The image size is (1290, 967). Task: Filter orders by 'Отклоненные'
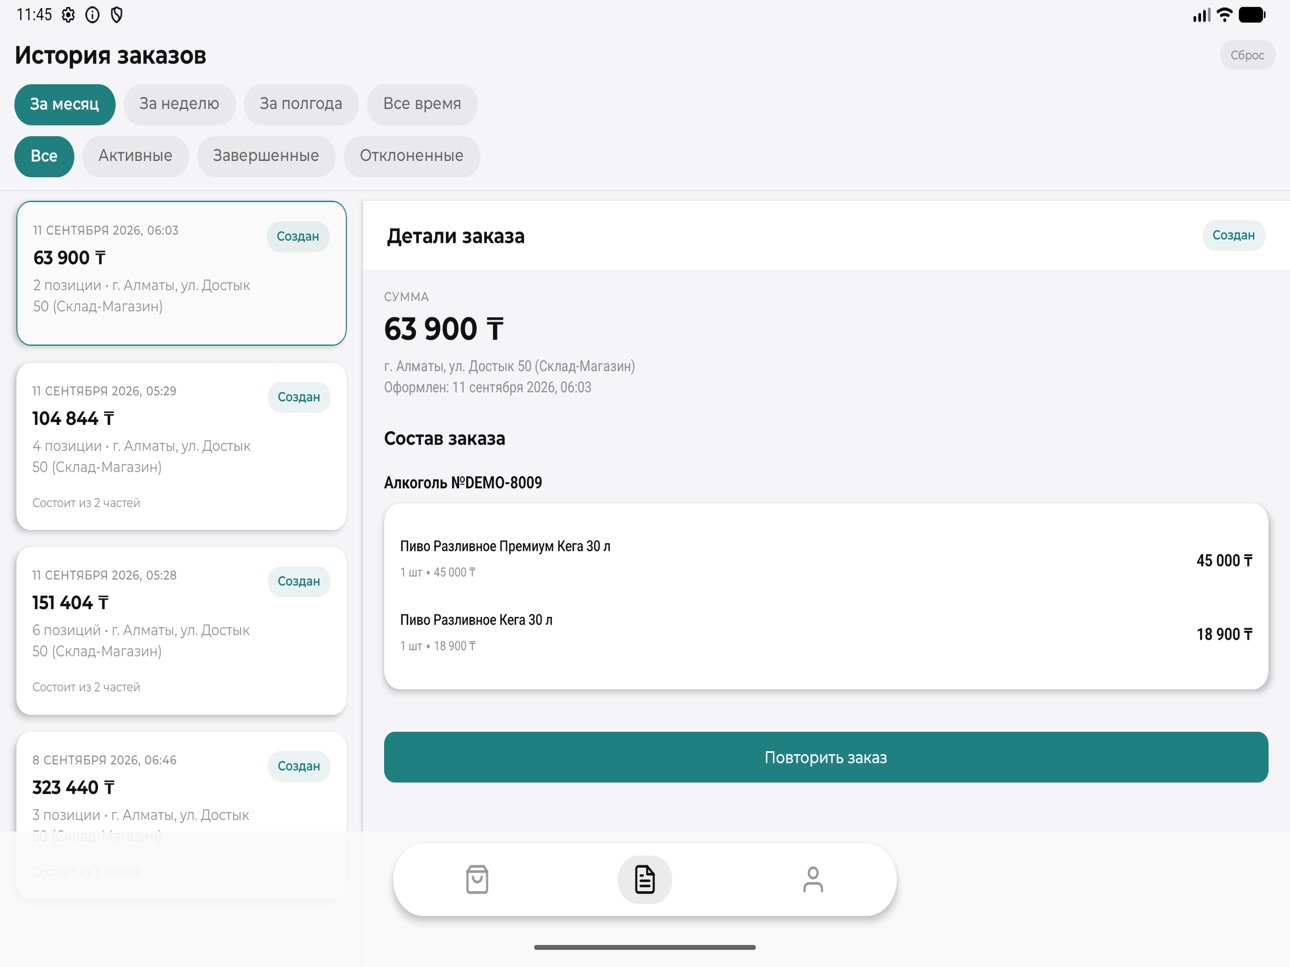(412, 156)
